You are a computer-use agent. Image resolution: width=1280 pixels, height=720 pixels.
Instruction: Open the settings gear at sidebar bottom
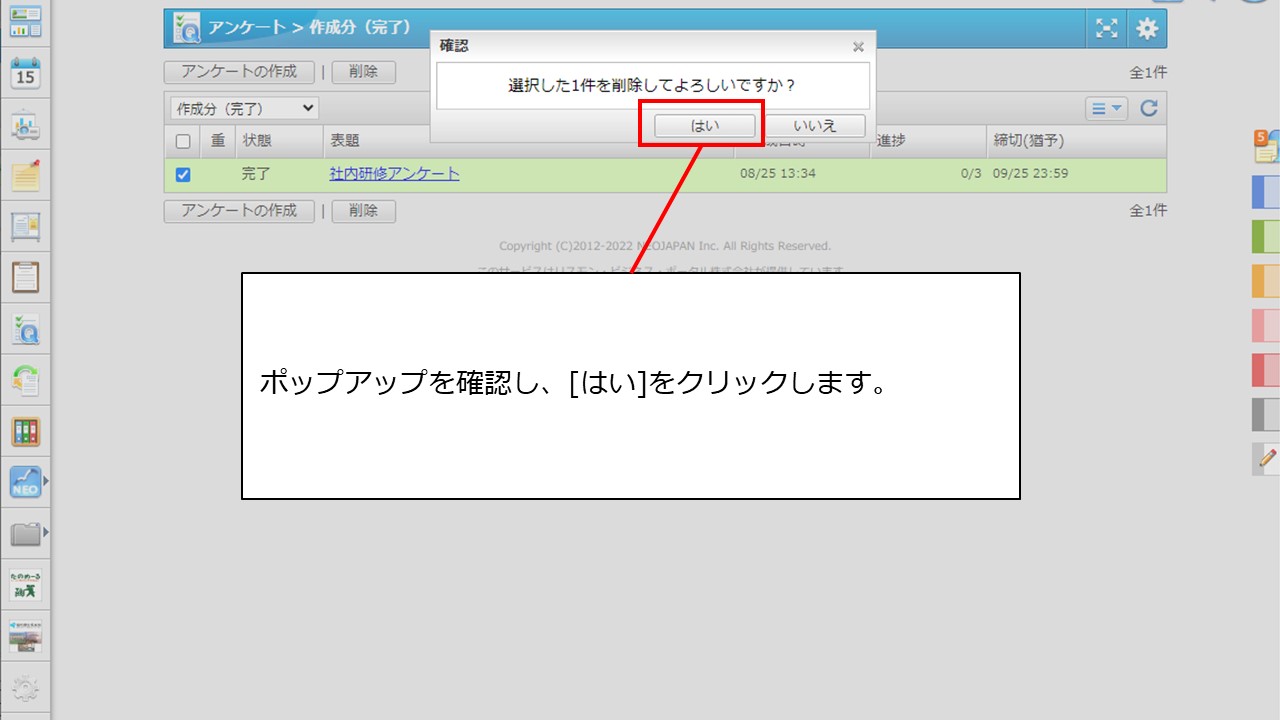pos(25,688)
